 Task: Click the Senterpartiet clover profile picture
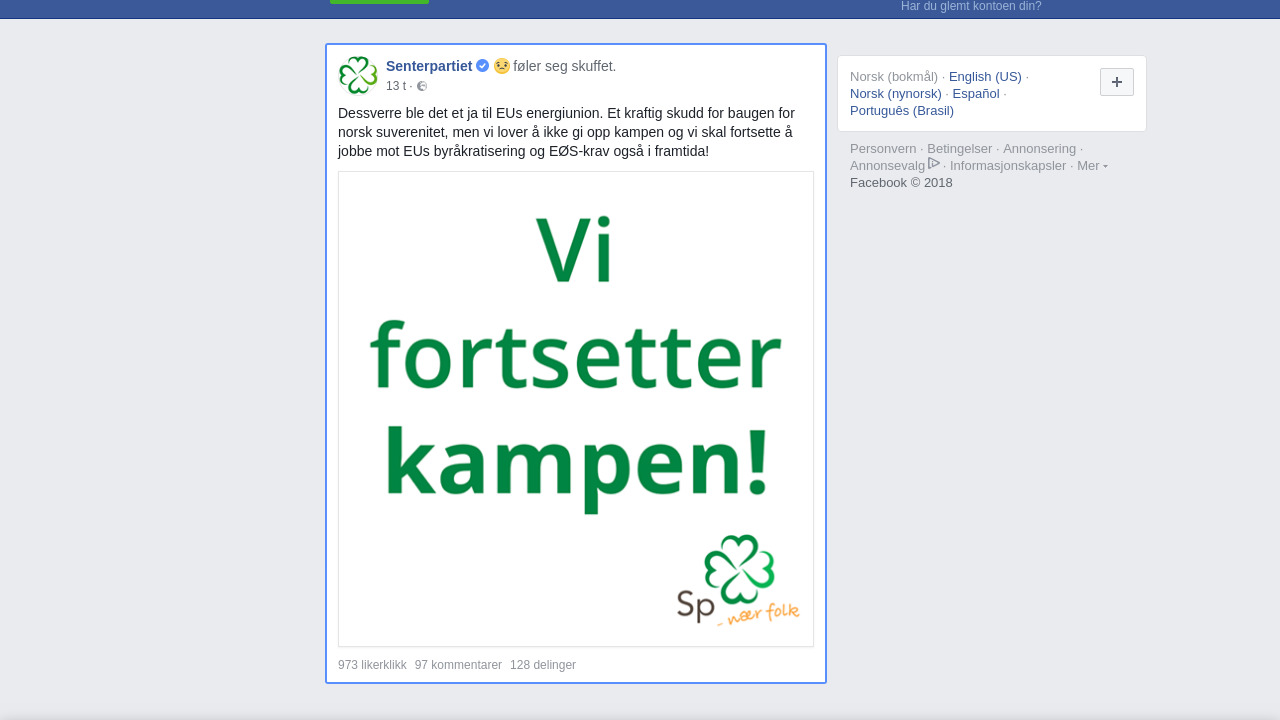358,75
